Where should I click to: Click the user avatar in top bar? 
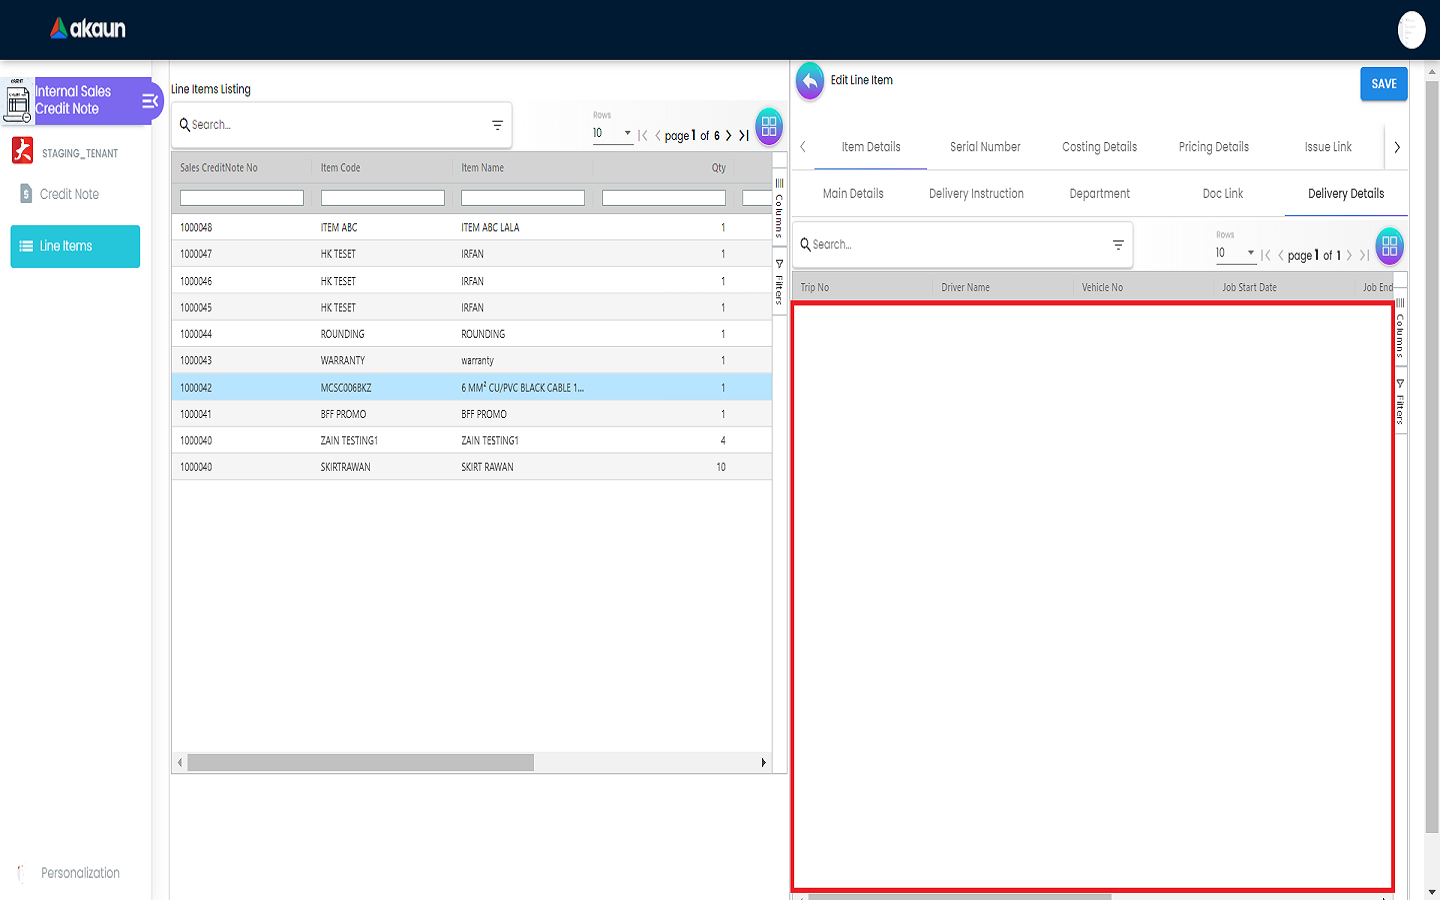click(x=1411, y=30)
